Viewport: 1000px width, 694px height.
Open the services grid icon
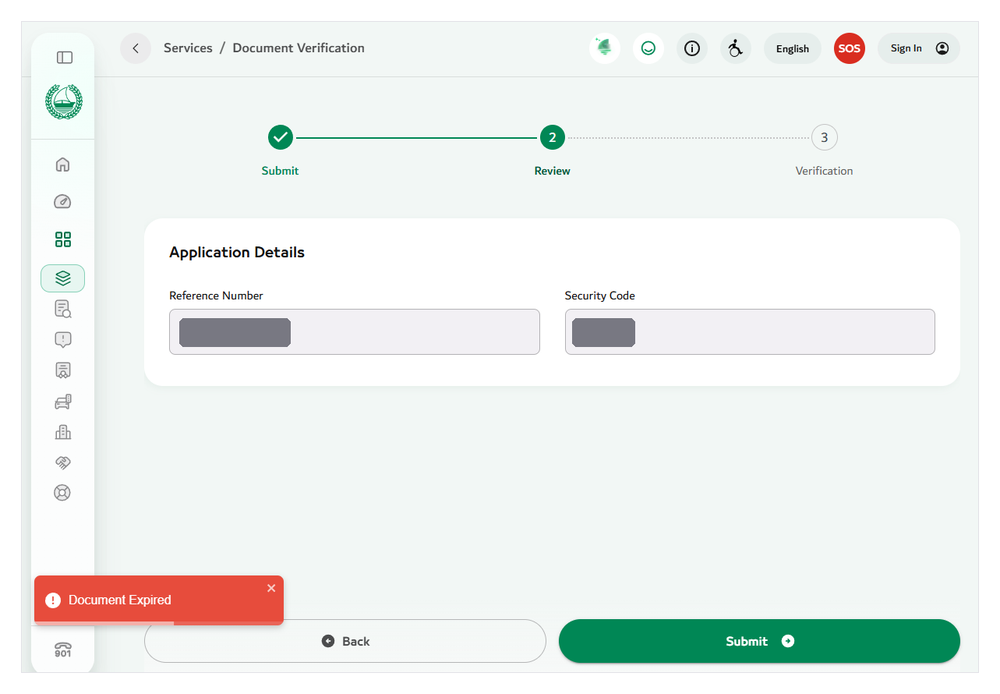point(62,239)
